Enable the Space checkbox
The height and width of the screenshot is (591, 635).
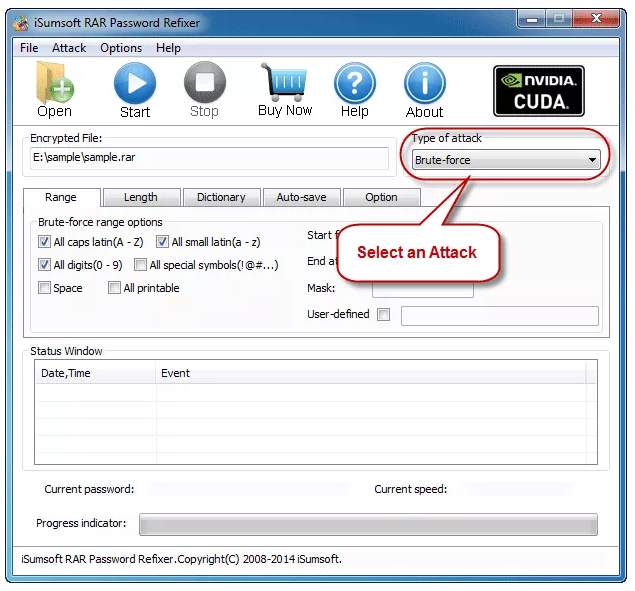(x=44, y=288)
